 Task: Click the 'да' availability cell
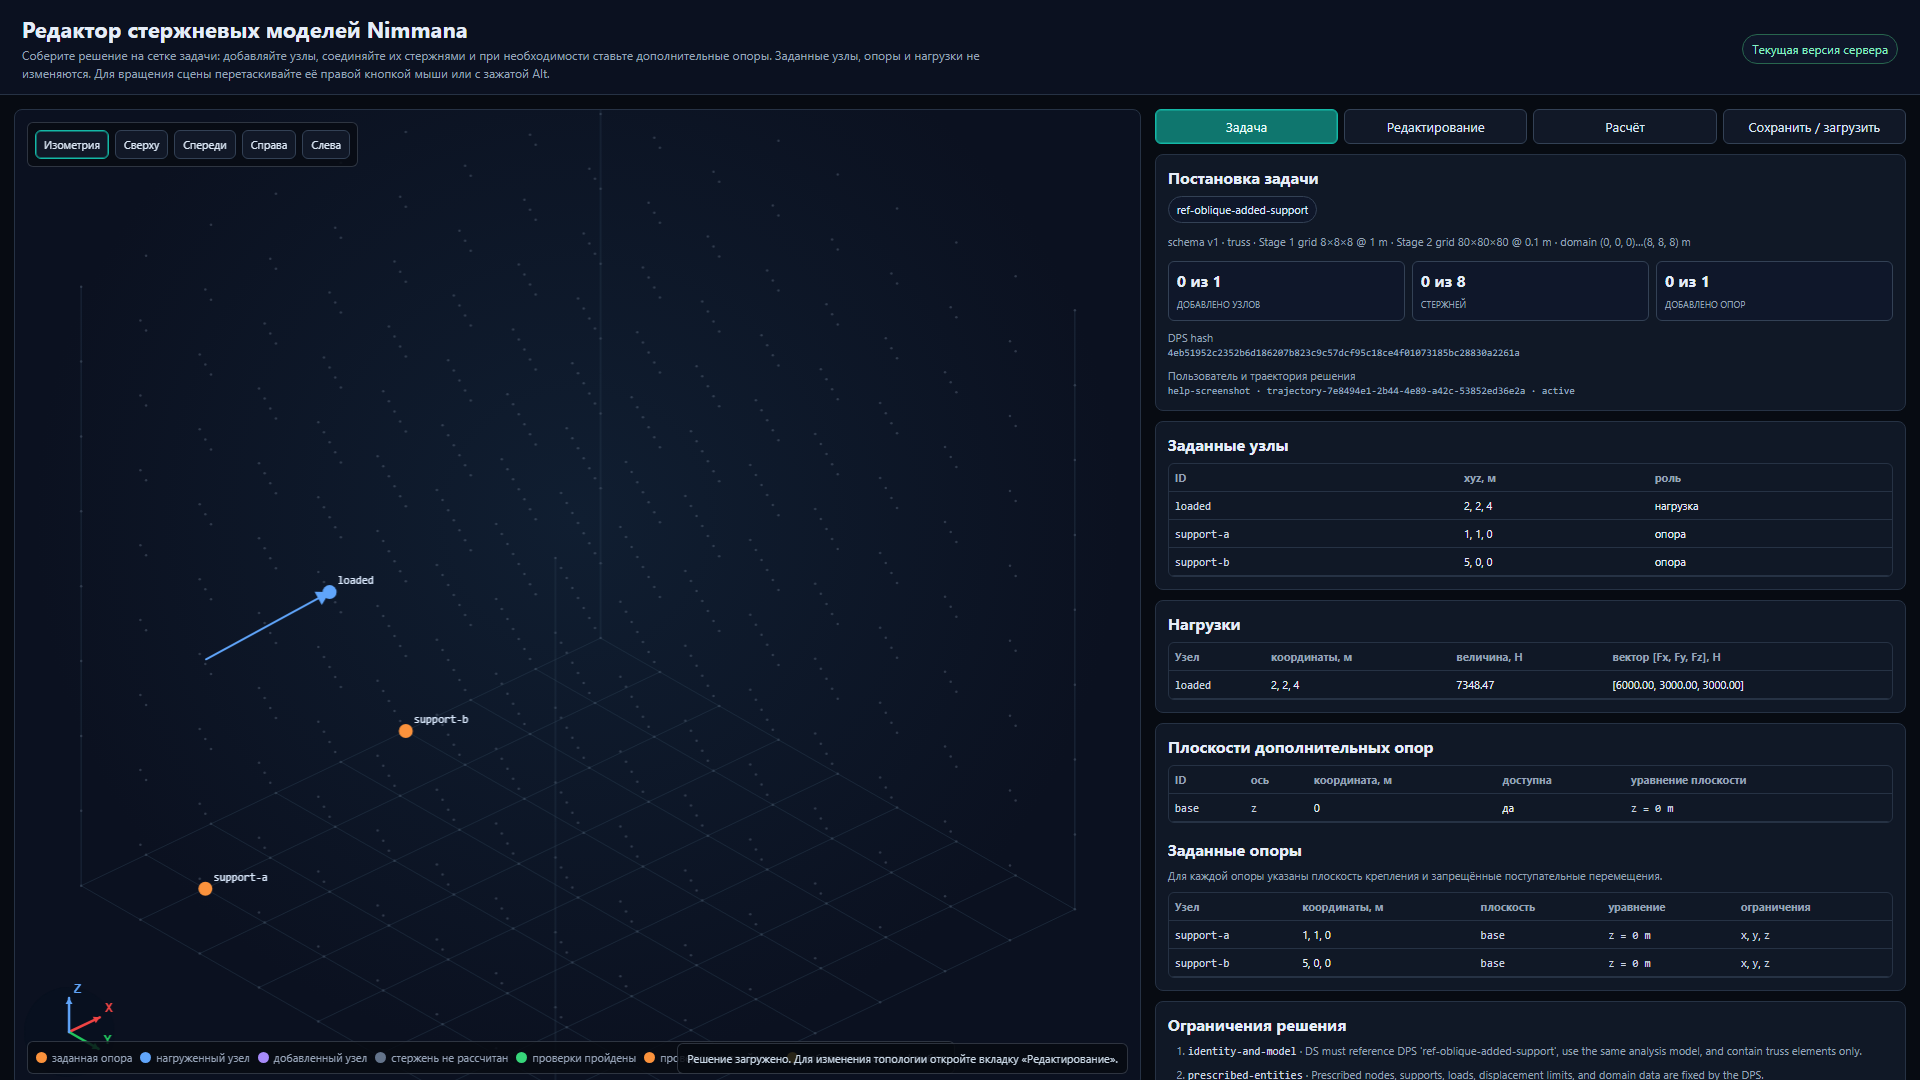[1508, 808]
